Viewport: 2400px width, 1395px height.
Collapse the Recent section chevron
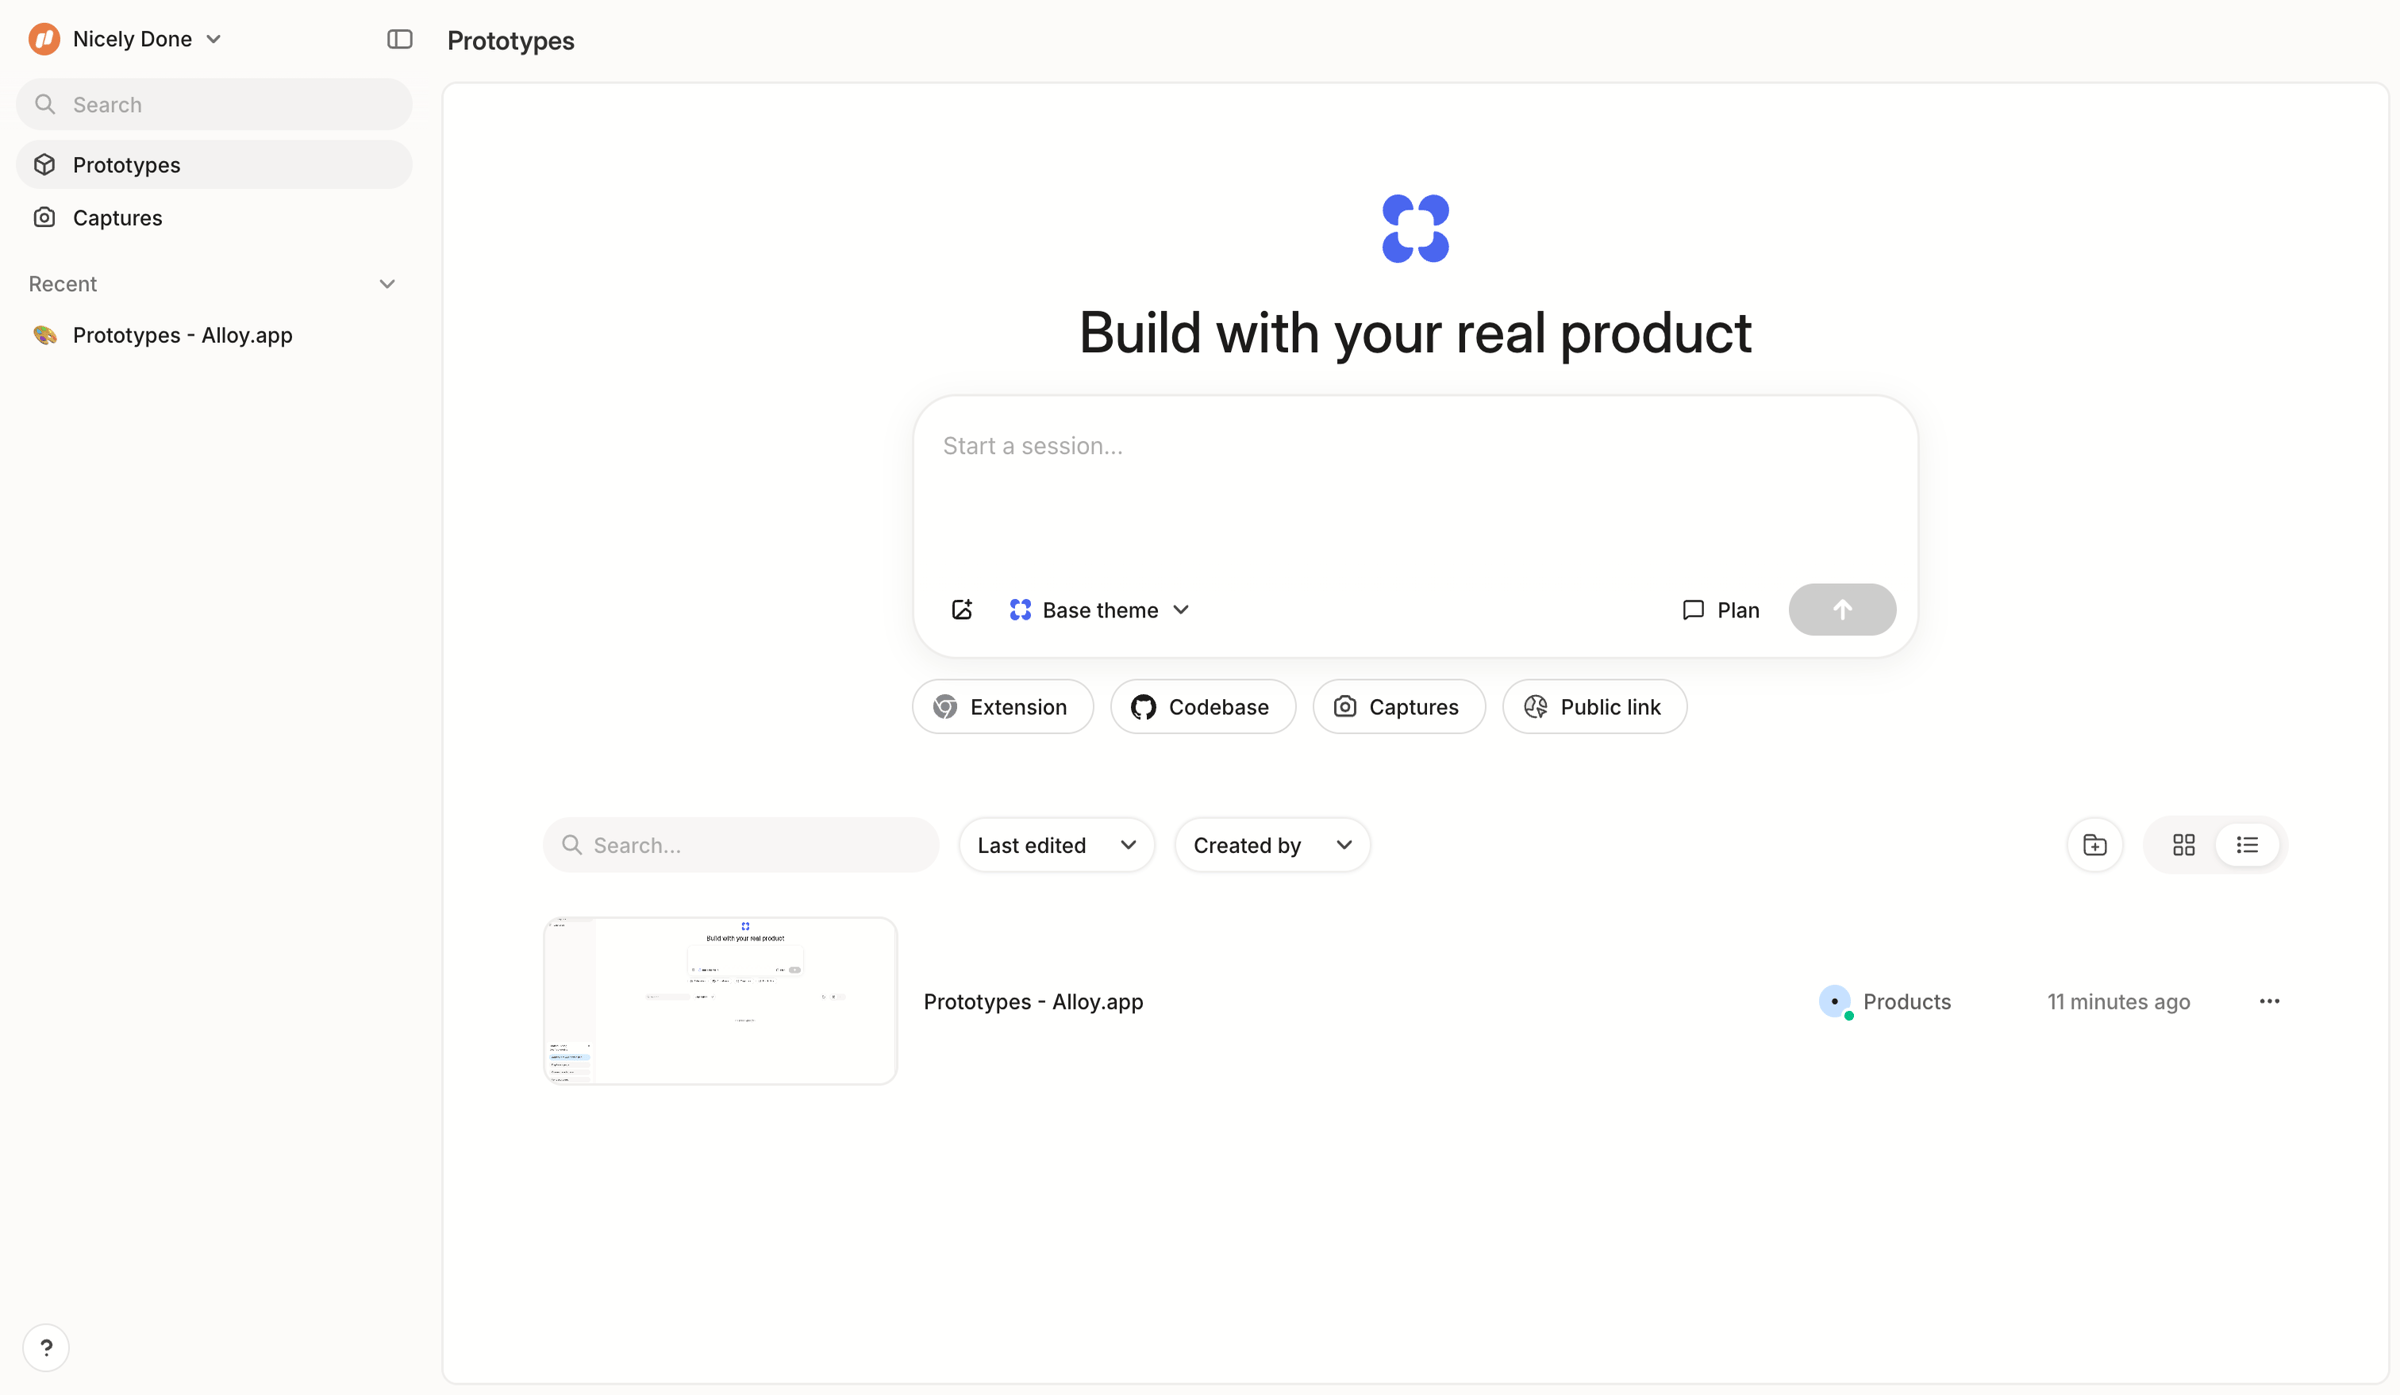(x=387, y=284)
